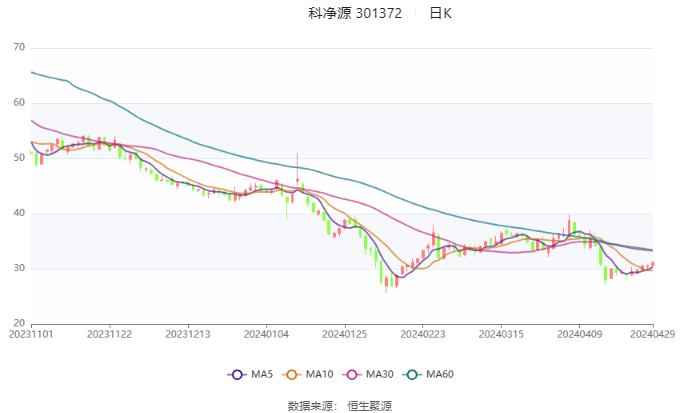
Task: Click the 日K label in title
Action: pos(440,13)
